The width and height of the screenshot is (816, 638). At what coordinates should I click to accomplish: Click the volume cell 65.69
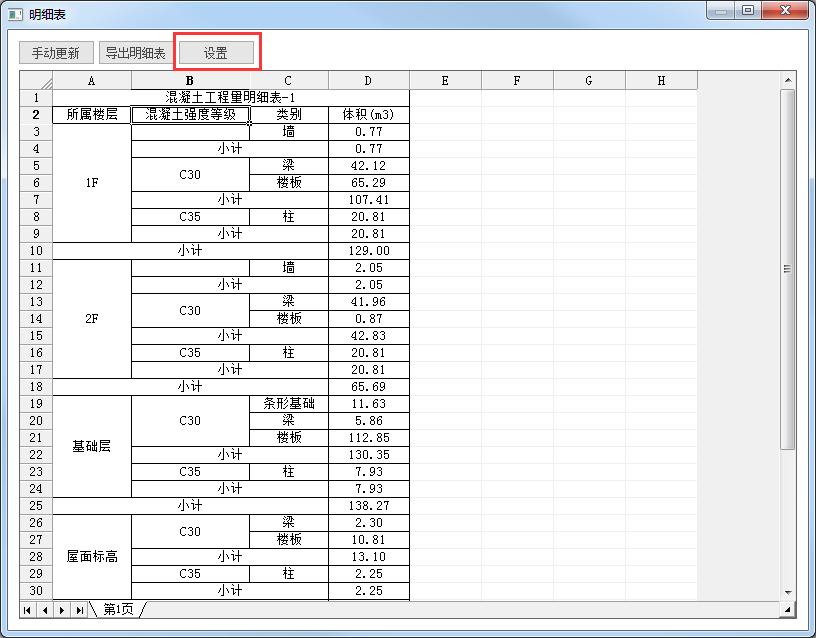(x=369, y=387)
